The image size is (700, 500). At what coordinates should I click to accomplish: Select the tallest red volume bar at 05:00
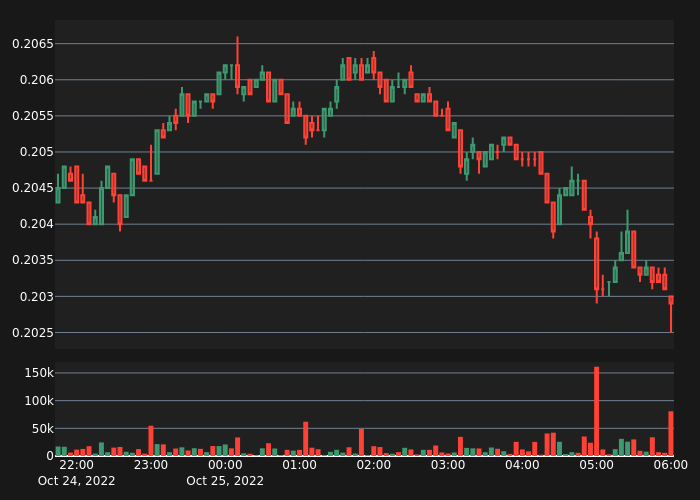click(x=596, y=411)
